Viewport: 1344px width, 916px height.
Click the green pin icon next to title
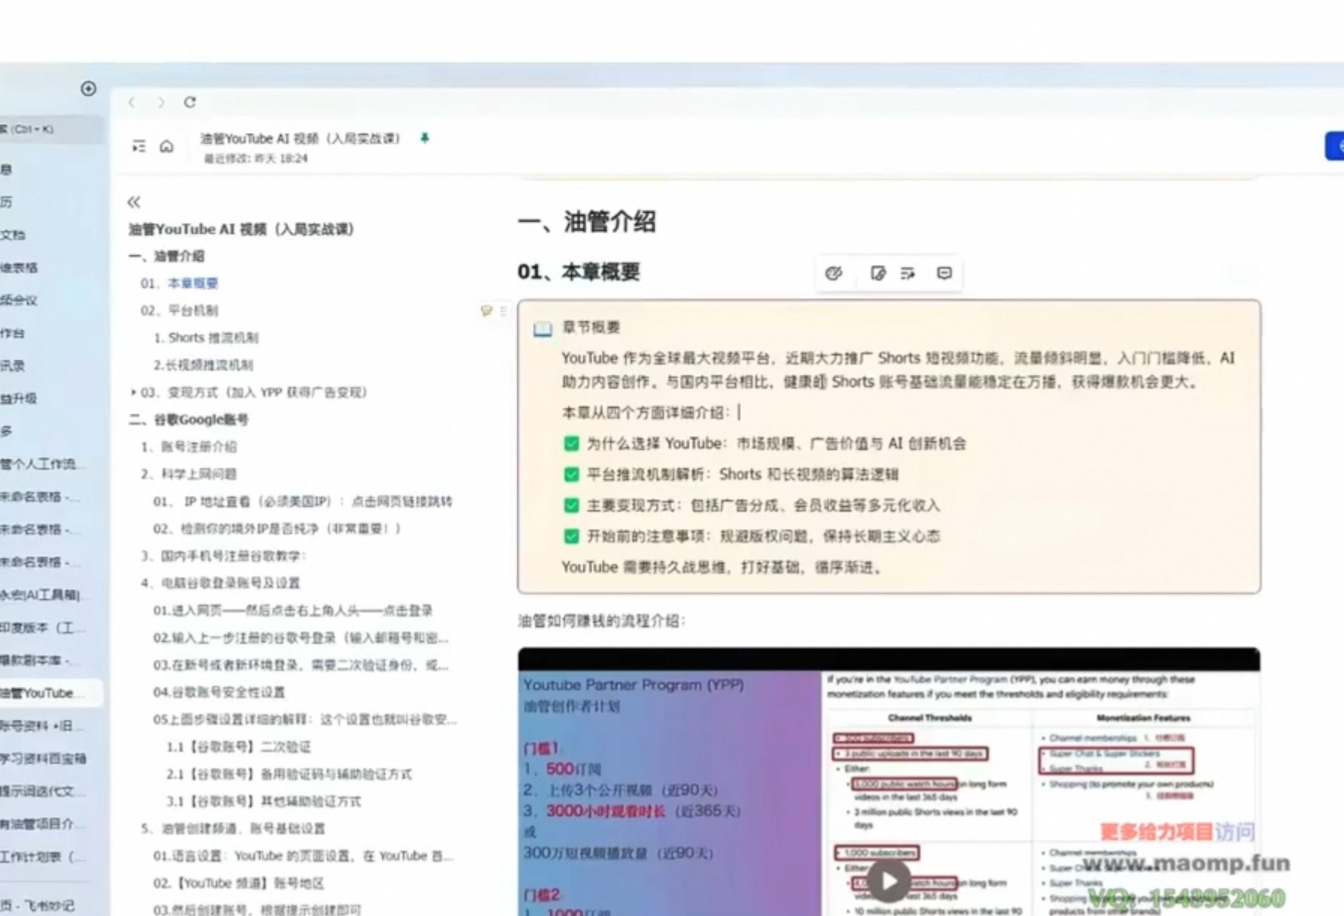(425, 138)
